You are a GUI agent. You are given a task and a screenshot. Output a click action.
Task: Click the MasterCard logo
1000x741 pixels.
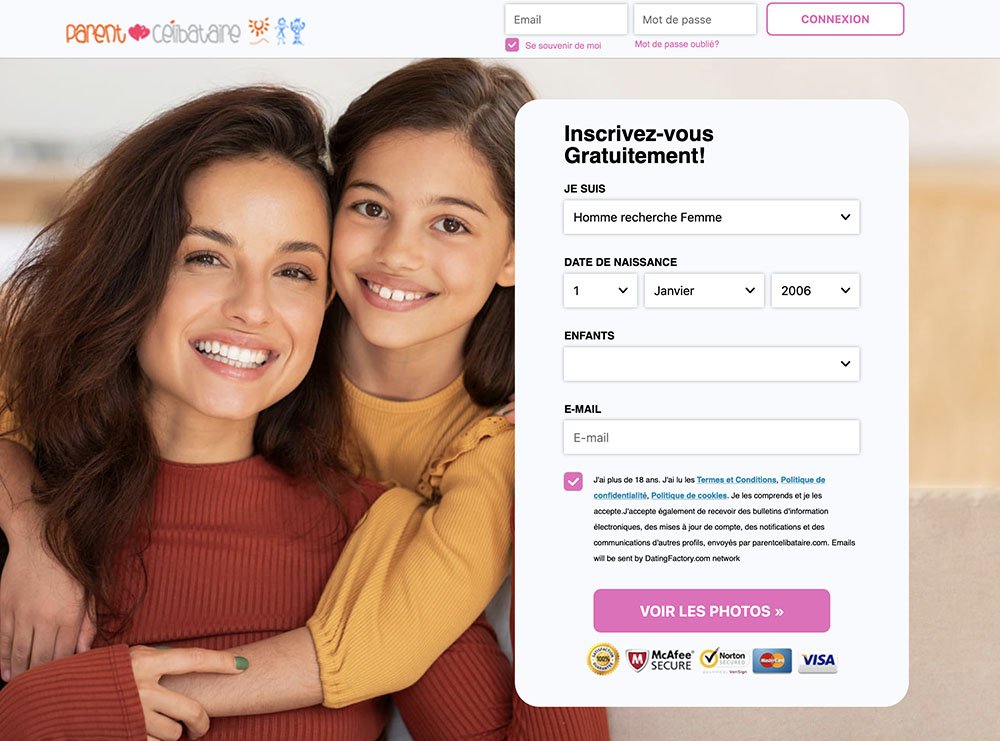pyautogui.click(x=772, y=661)
